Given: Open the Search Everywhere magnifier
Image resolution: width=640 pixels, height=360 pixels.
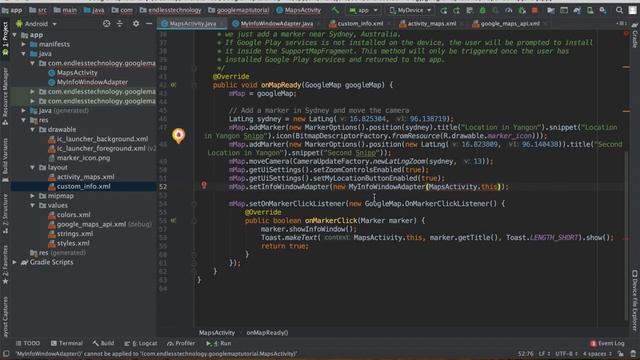Looking at the screenshot, I should tap(619, 10).
